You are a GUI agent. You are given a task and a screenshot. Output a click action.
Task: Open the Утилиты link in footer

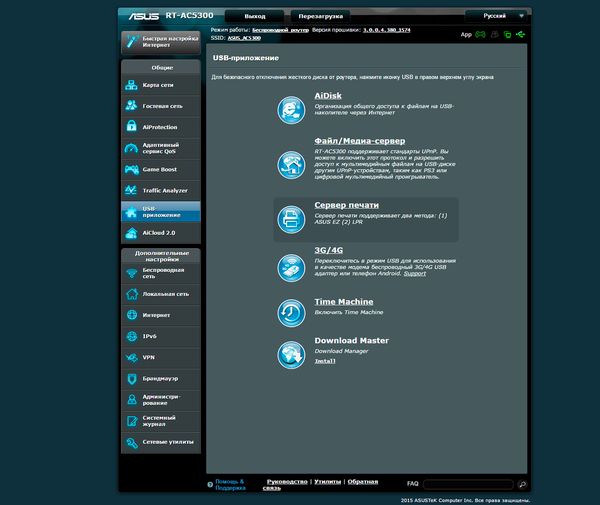point(328,482)
